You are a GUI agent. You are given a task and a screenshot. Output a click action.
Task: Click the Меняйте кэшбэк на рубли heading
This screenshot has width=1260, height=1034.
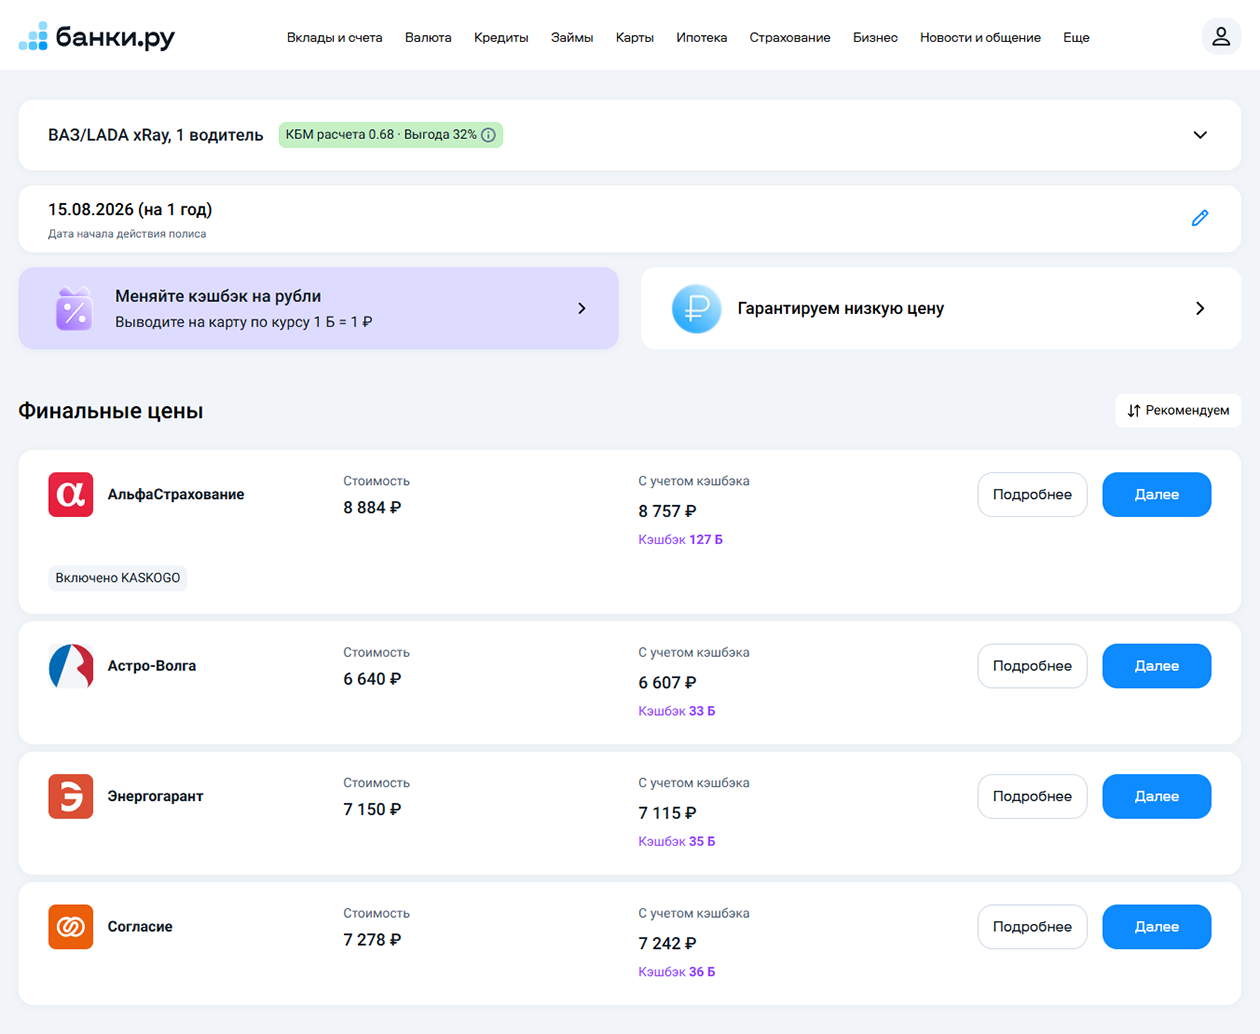(218, 296)
